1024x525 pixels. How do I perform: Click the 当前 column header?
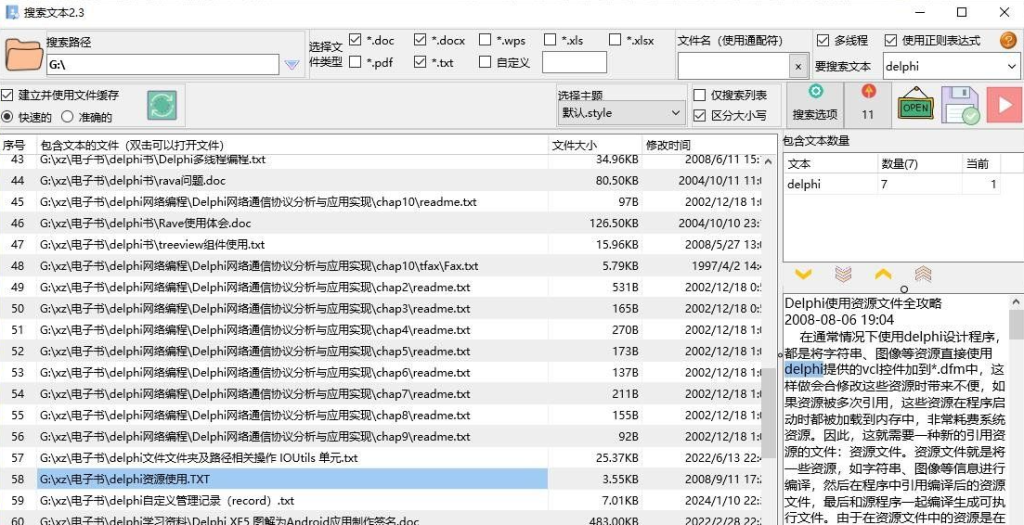pos(982,164)
